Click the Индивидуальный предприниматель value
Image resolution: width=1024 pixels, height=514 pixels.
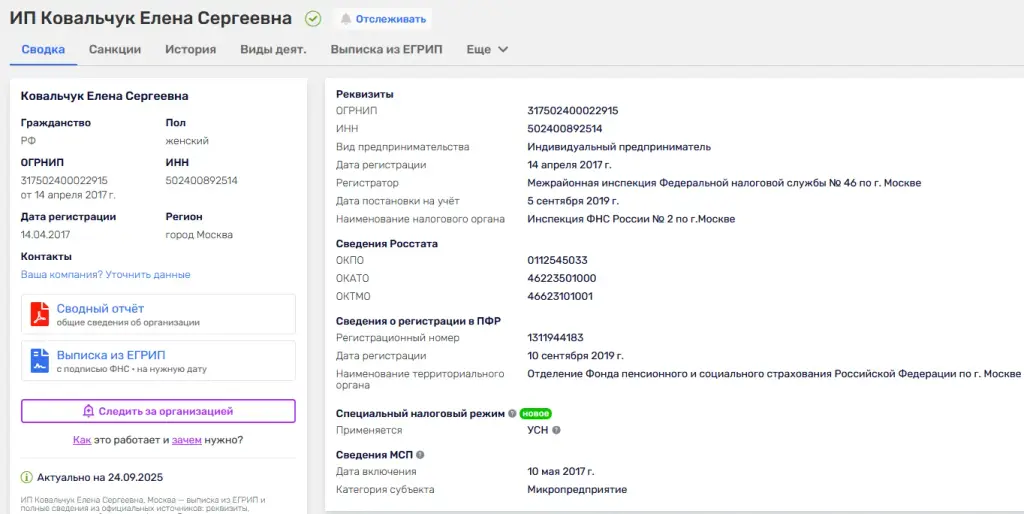[619, 147]
